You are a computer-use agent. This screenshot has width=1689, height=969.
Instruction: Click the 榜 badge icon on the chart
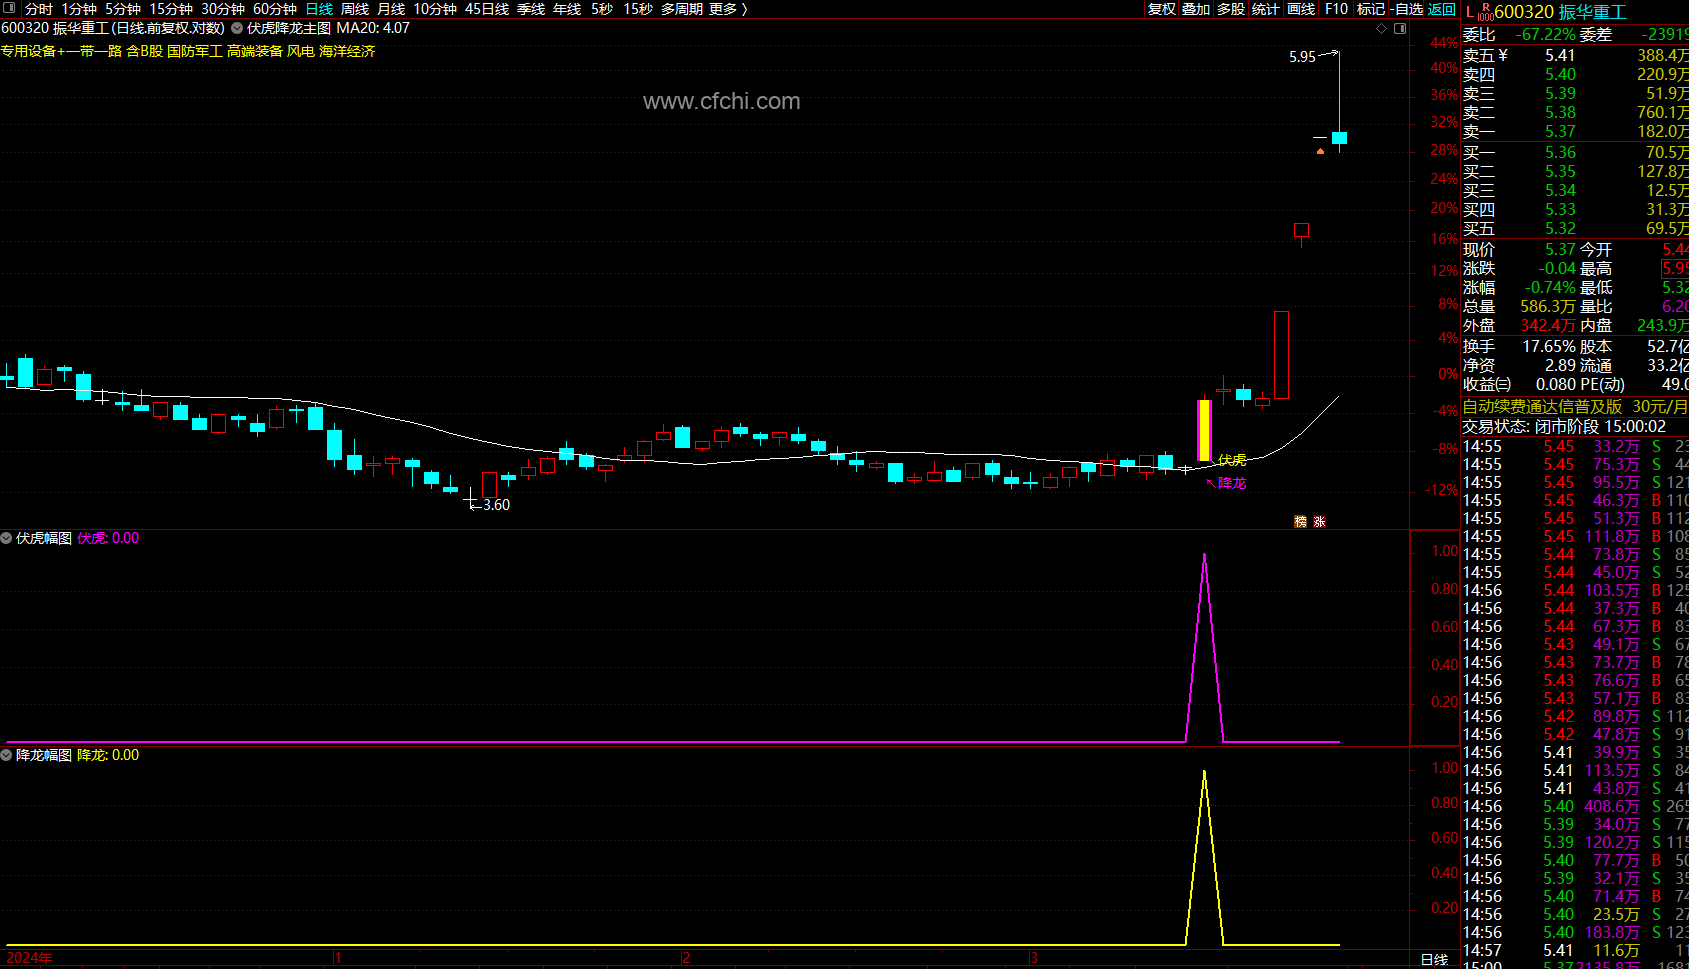point(1300,522)
